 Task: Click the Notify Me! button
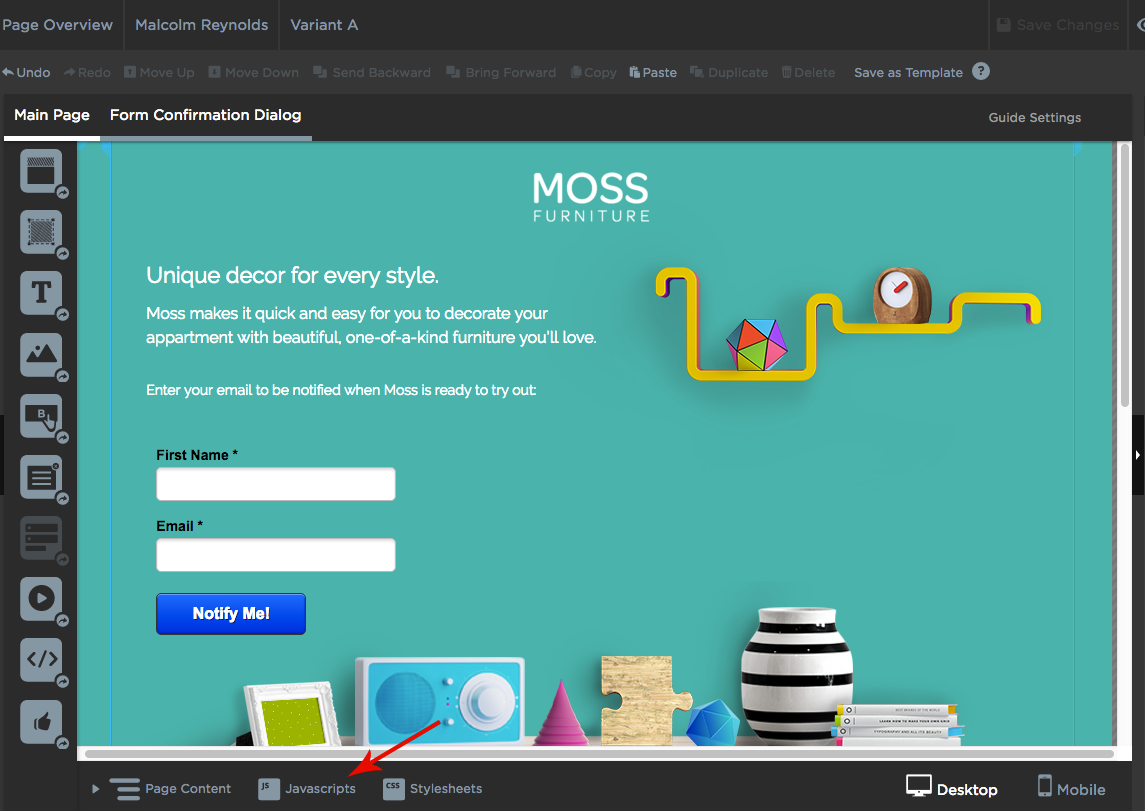[231, 614]
